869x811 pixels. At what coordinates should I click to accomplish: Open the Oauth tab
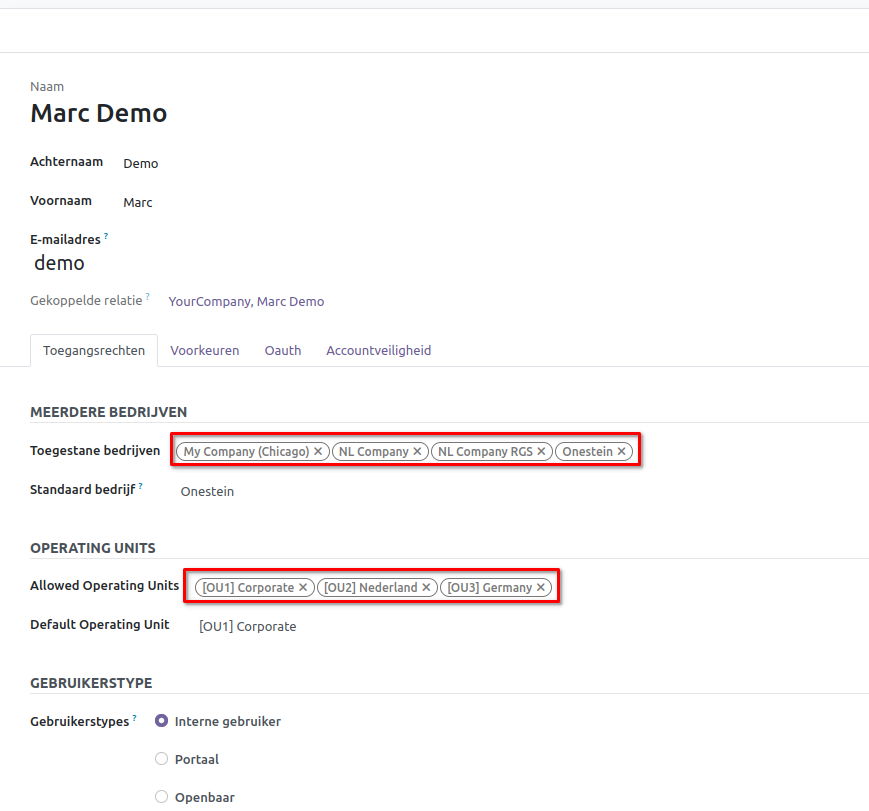coord(282,351)
